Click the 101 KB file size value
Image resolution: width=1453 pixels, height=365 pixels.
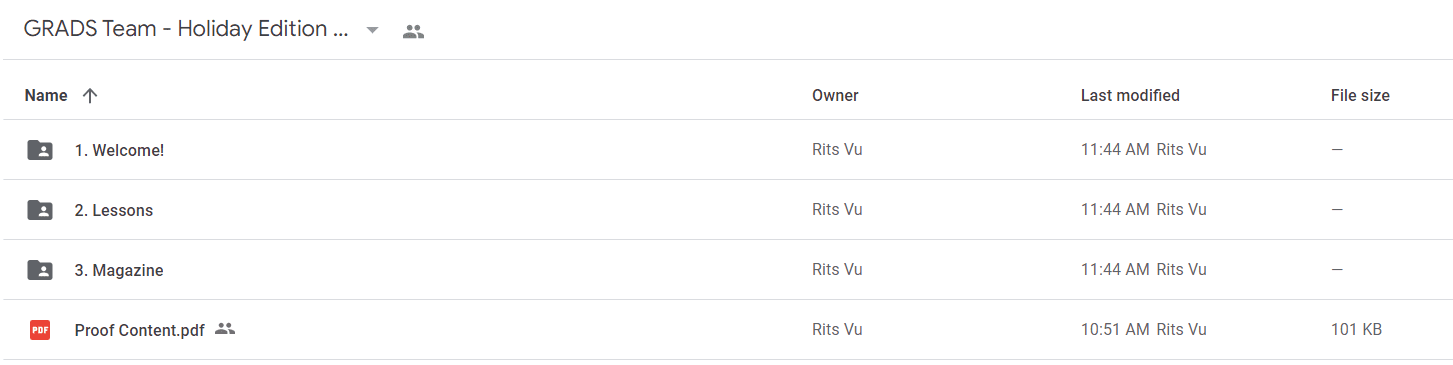pyautogui.click(x=1357, y=329)
